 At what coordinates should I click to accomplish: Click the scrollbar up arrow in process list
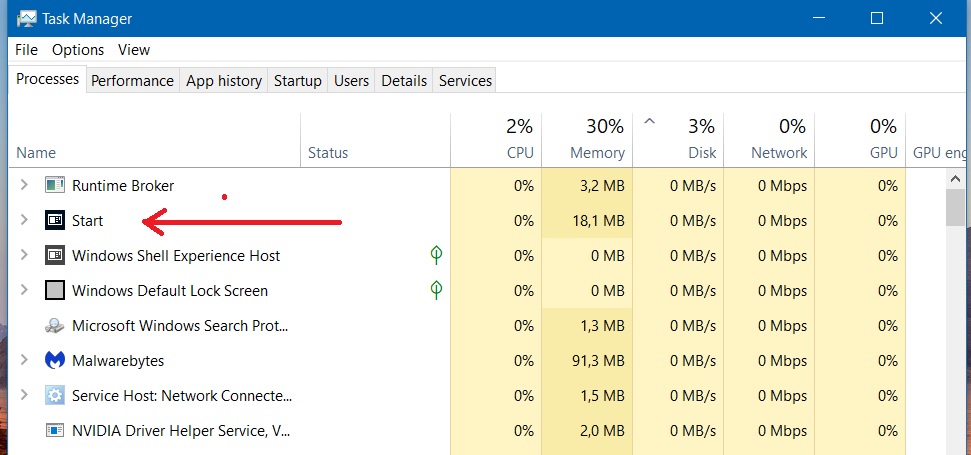pos(956,179)
